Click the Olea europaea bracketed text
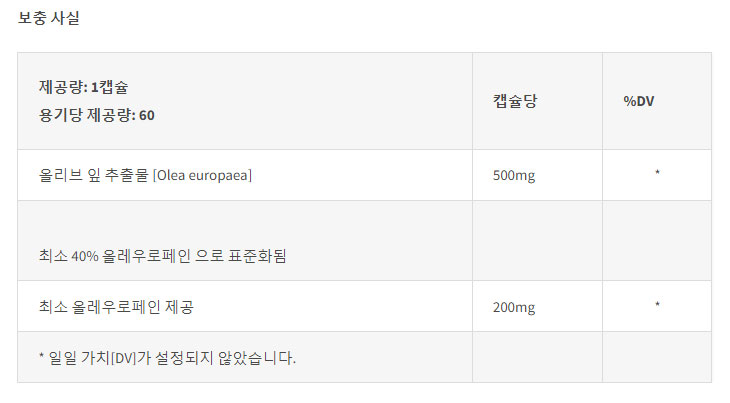Screen dimensions: 730x403 point(202,175)
